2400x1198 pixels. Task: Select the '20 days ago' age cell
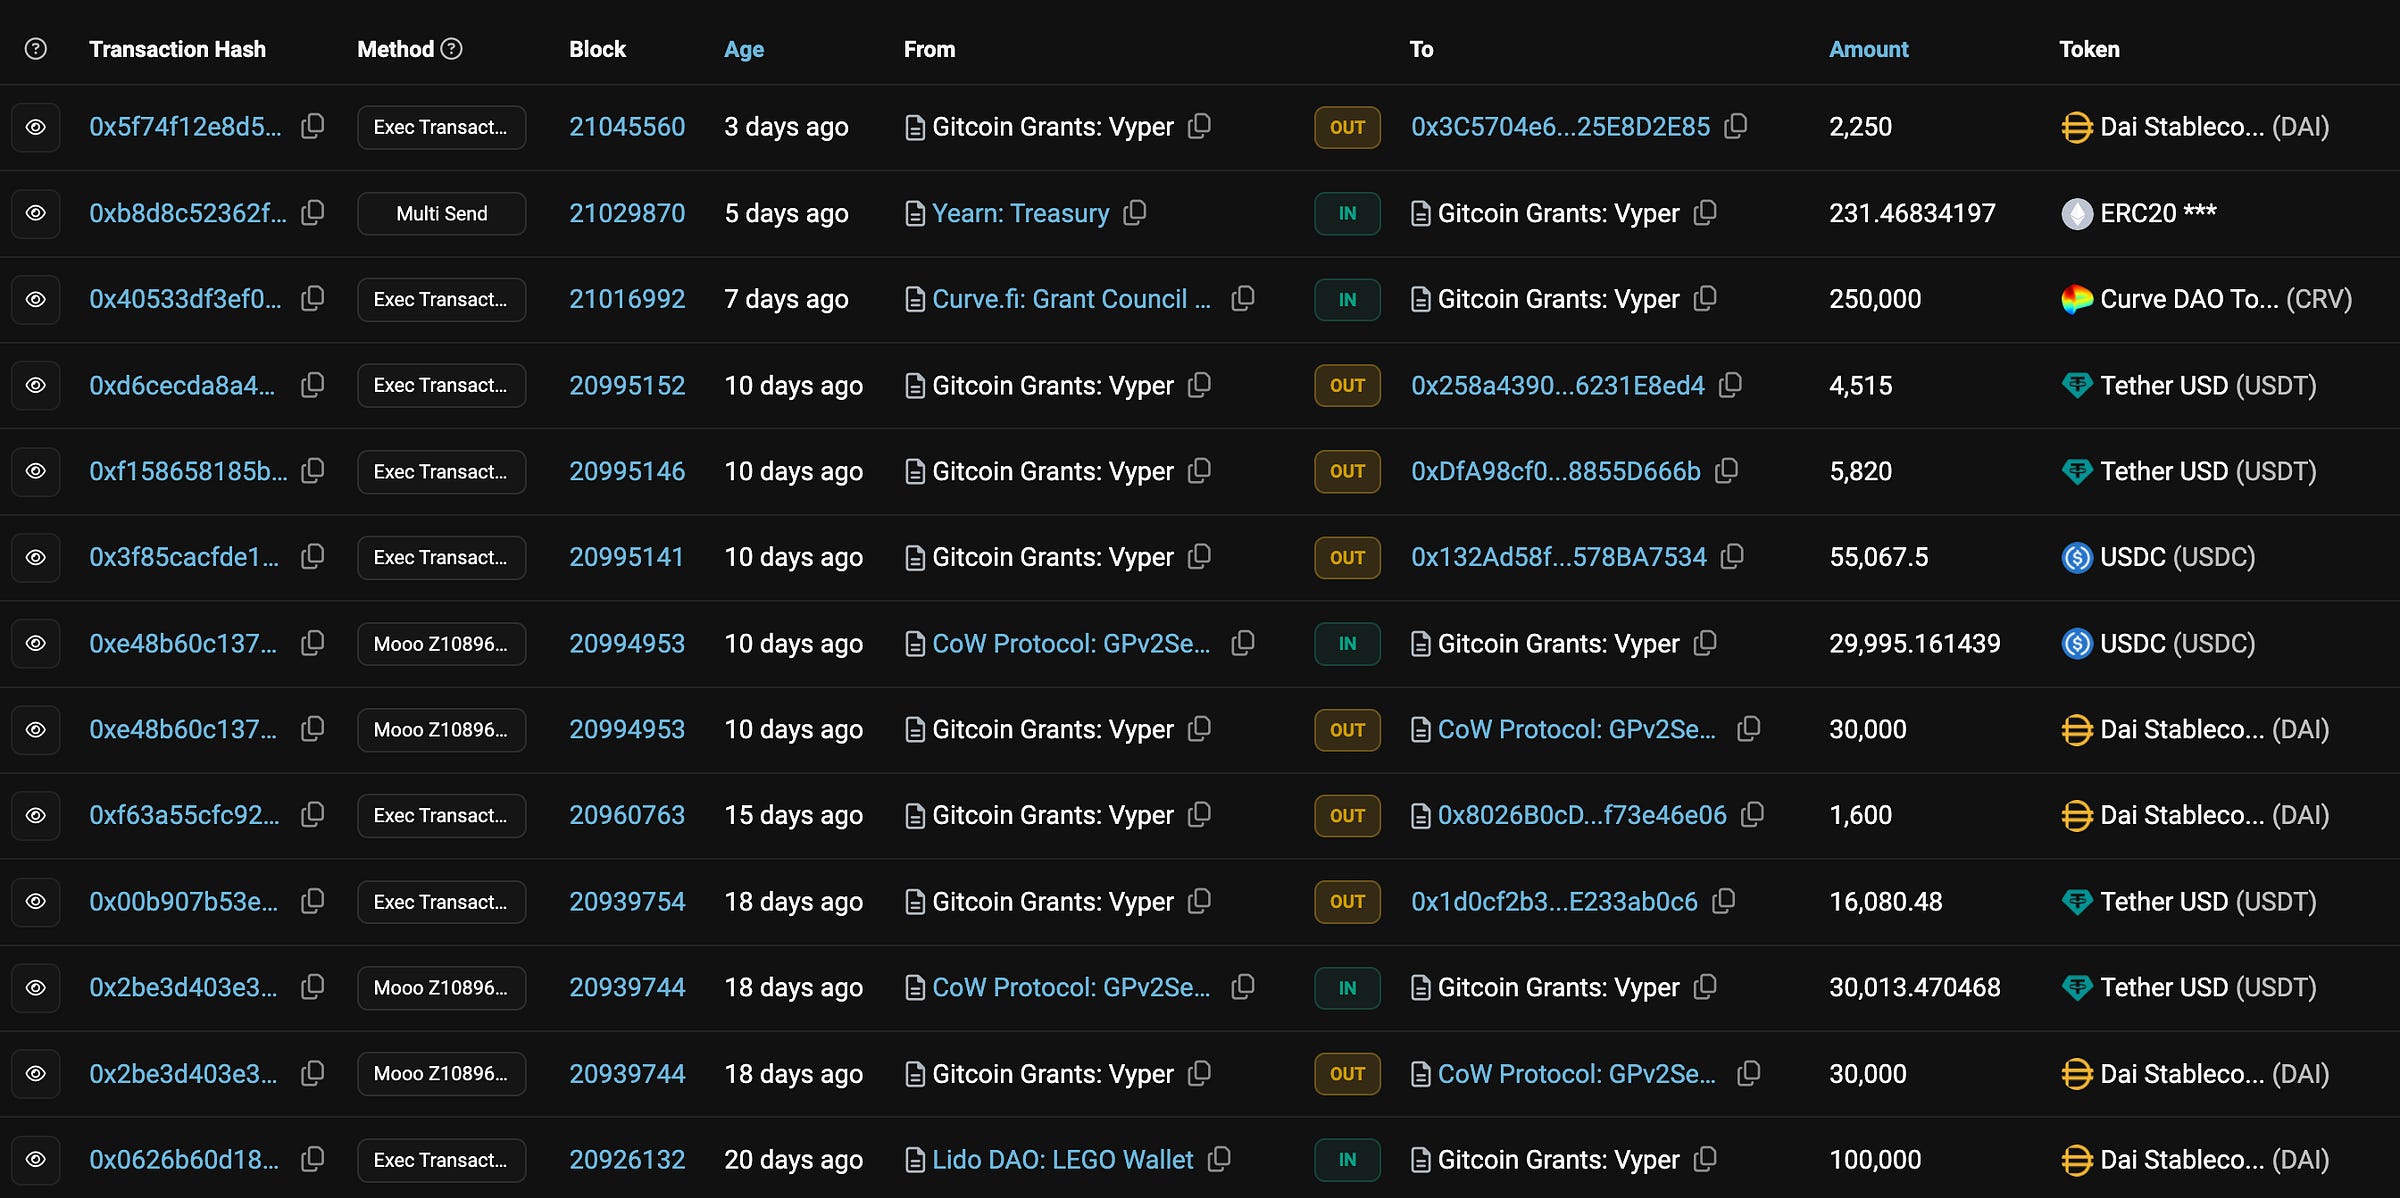(793, 1159)
